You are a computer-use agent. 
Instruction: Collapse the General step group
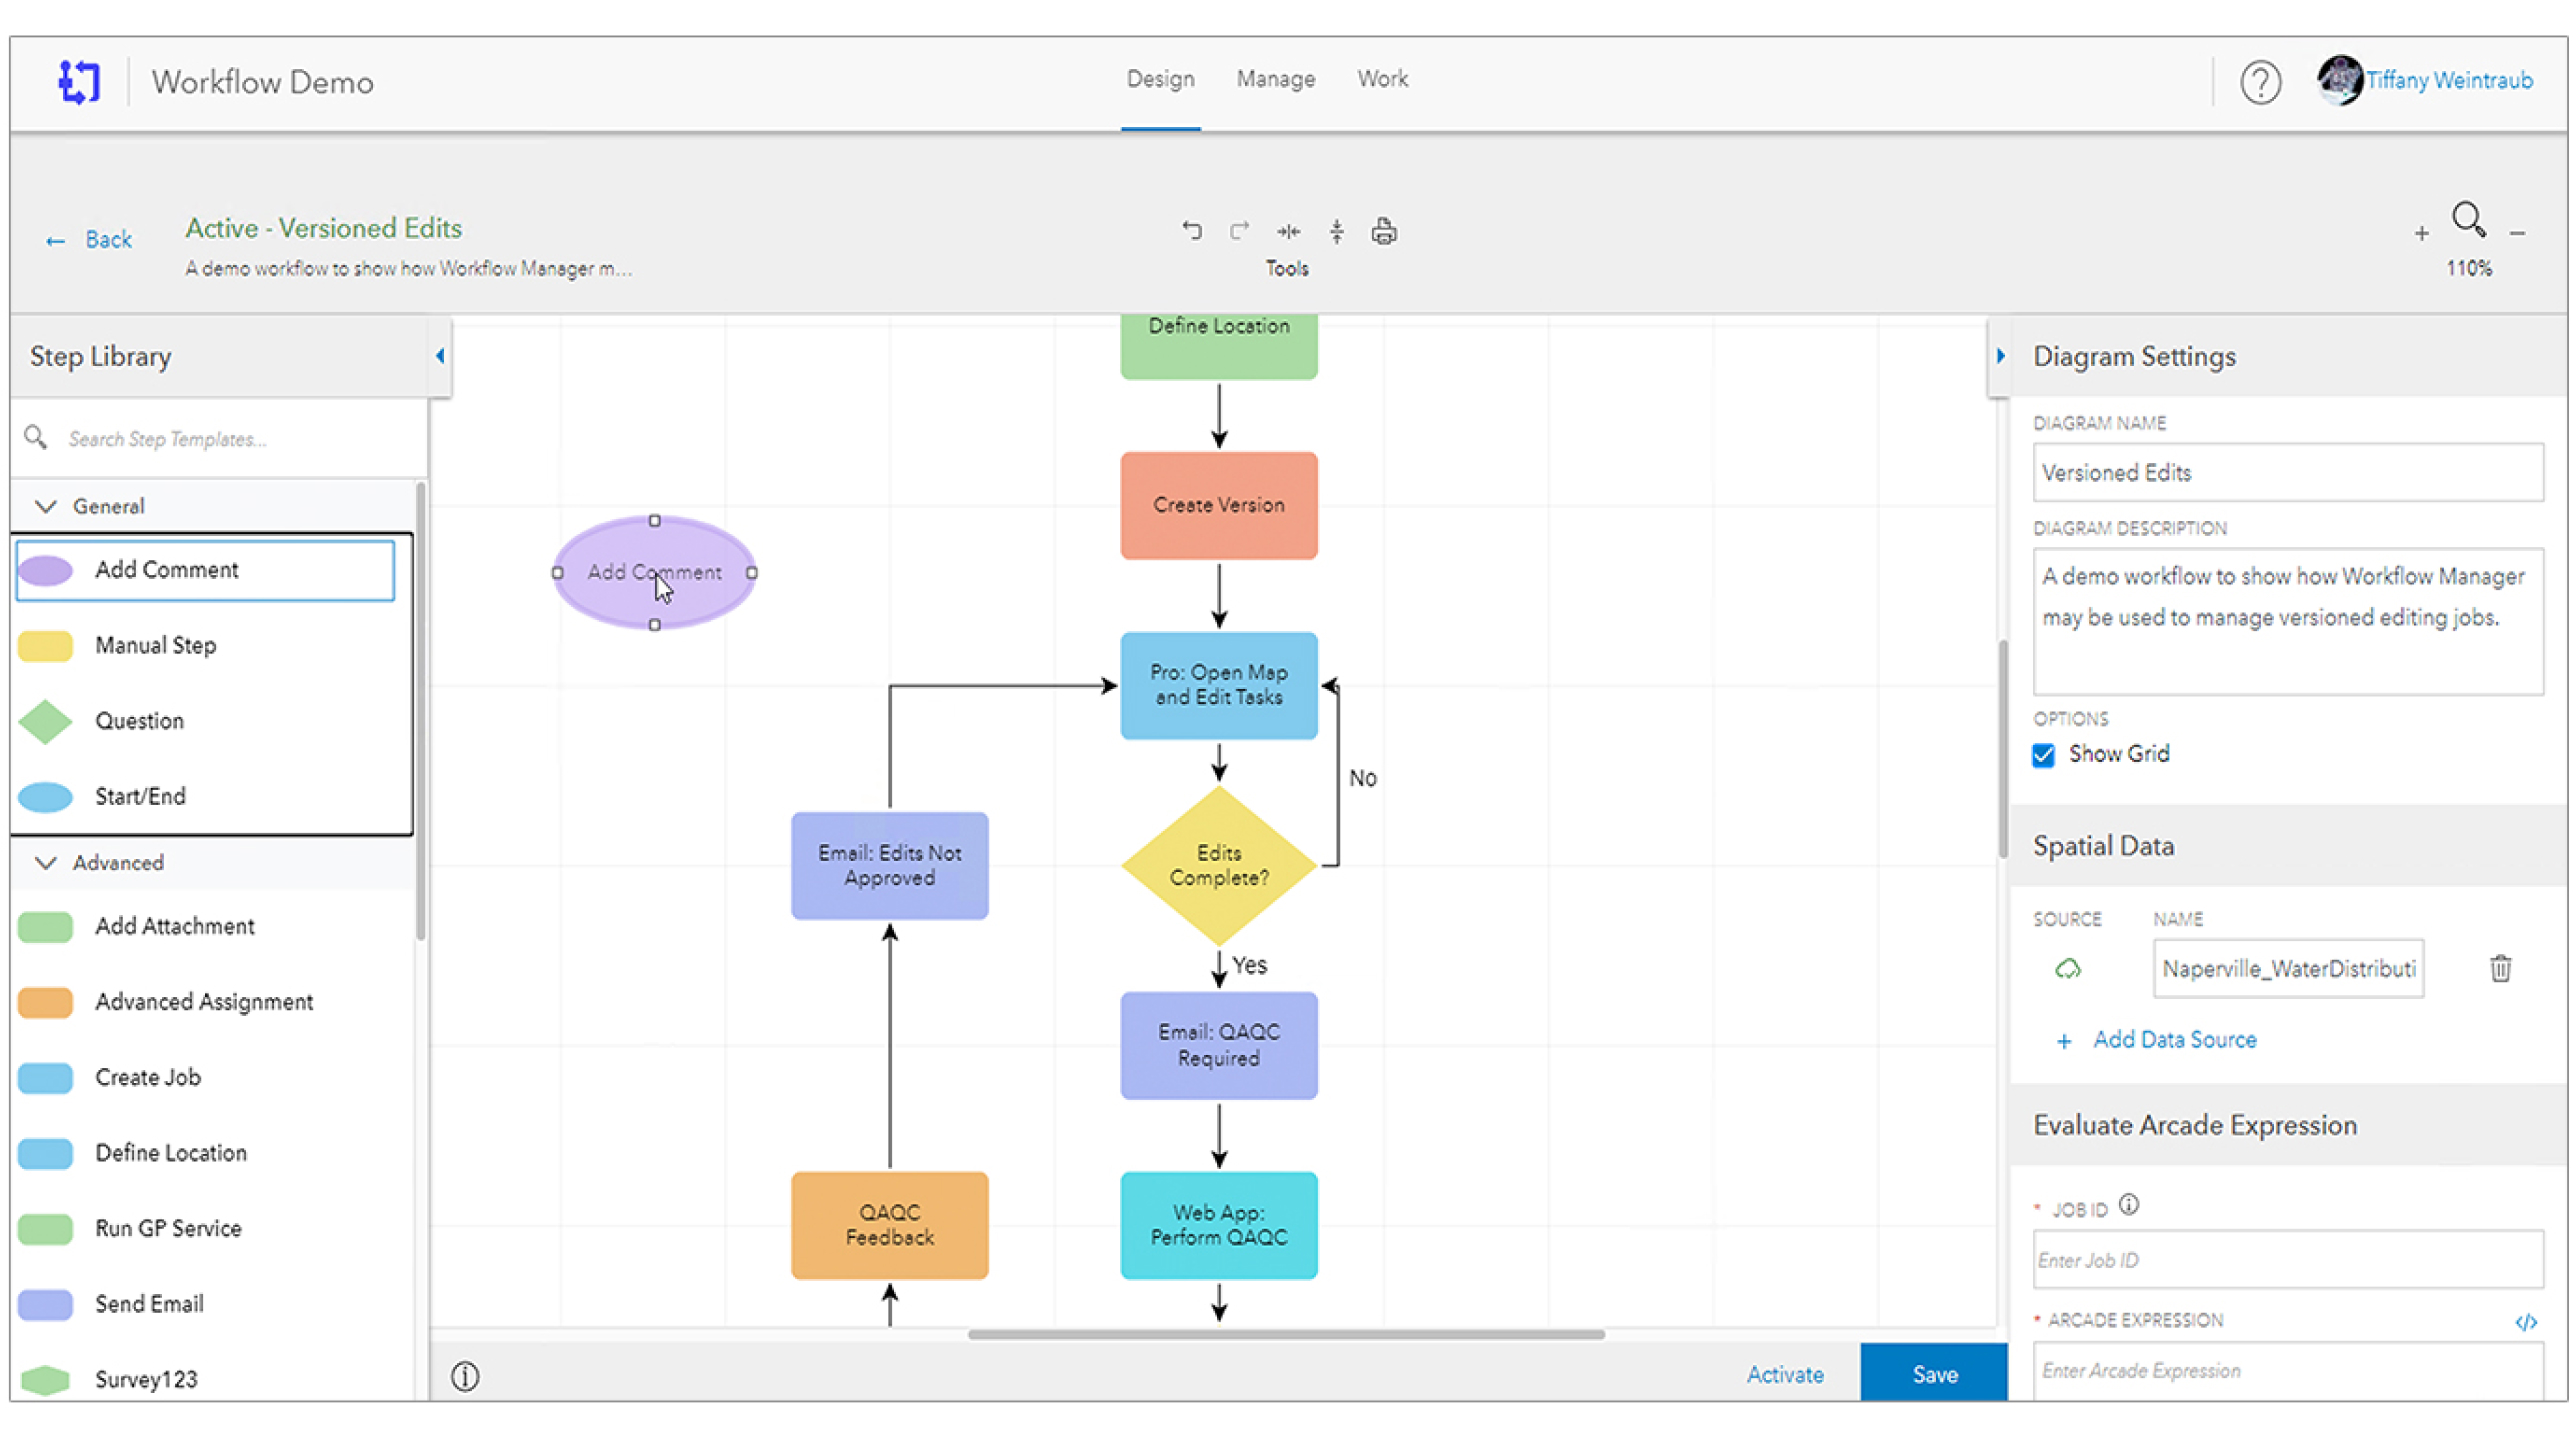tap(46, 506)
